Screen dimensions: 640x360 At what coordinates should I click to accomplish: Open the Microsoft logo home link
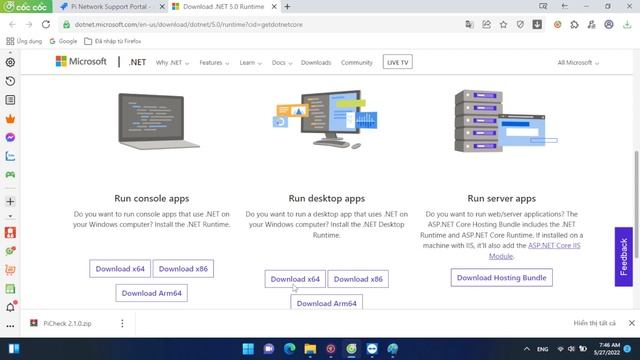point(81,62)
